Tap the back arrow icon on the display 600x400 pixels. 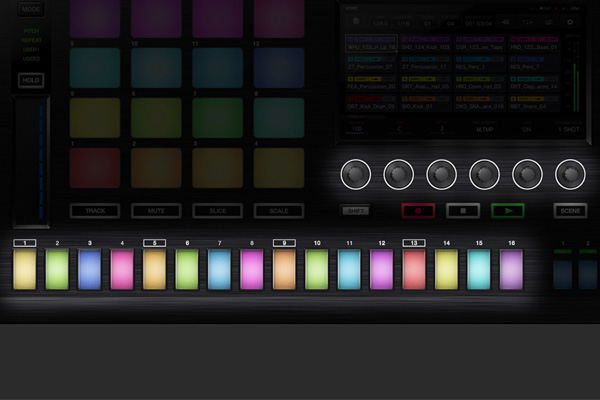click(x=505, y=22)
